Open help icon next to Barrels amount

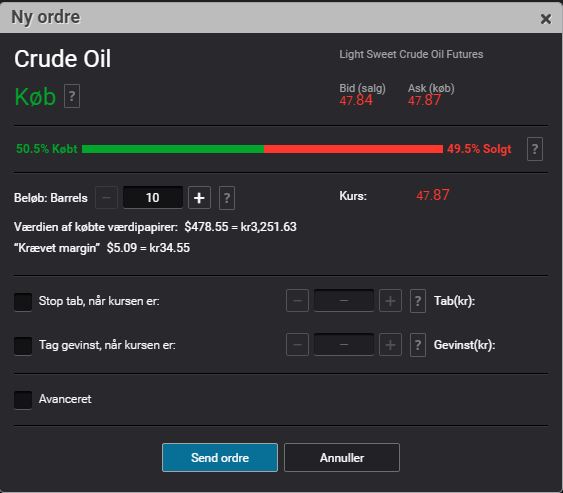[x=227, y=198]
